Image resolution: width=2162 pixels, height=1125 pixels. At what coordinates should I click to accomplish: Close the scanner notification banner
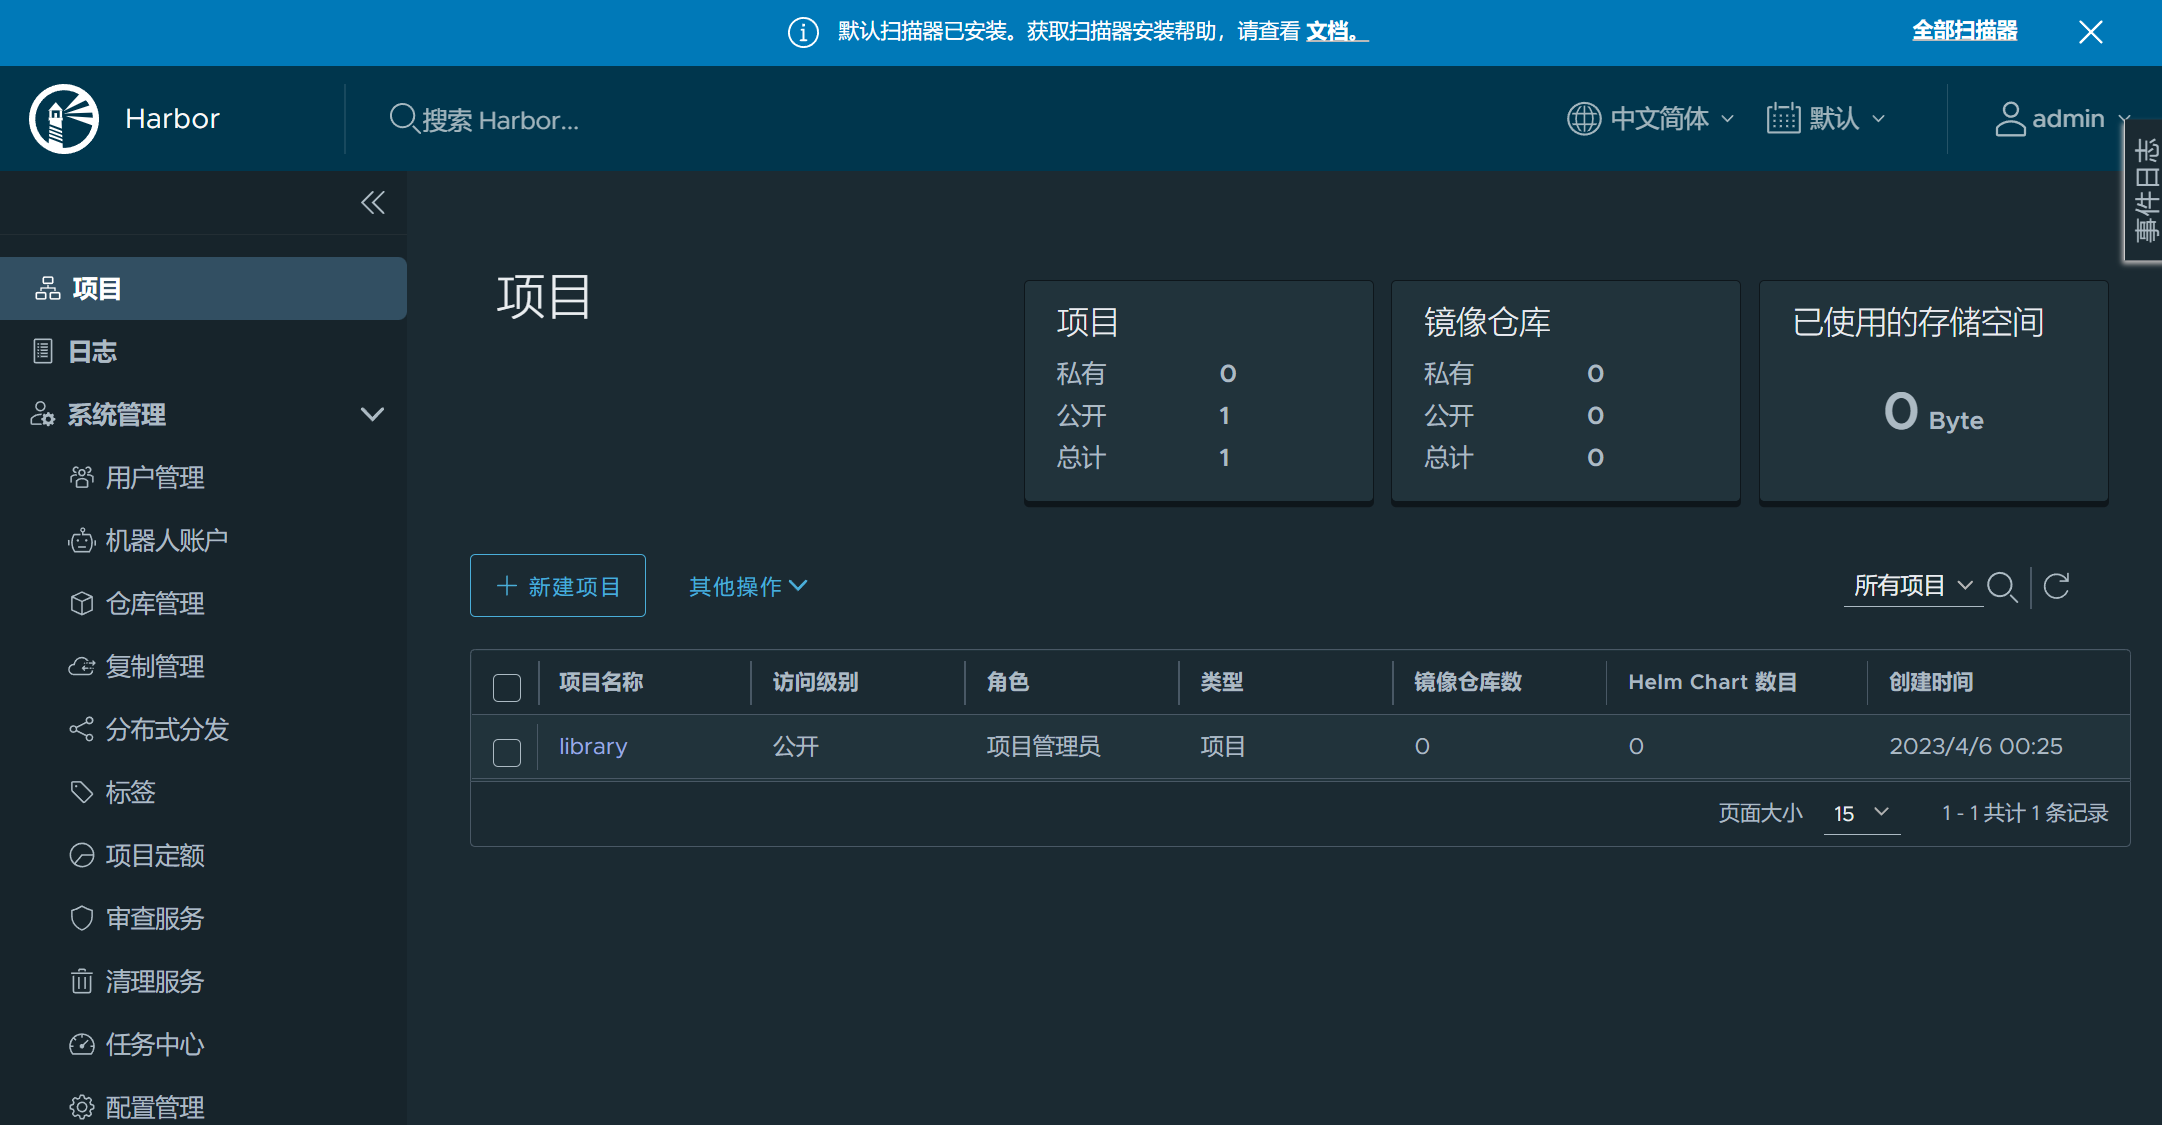[x=2090, y=32]
